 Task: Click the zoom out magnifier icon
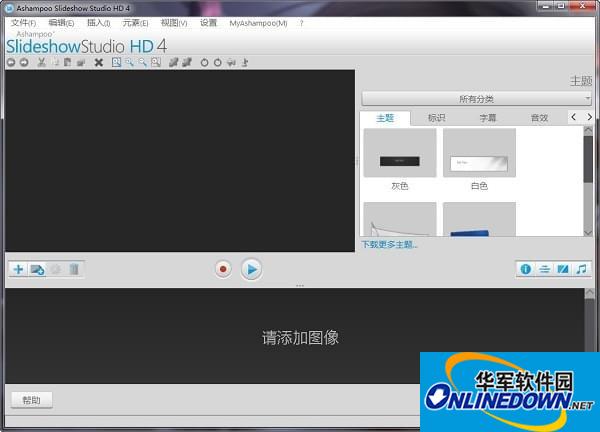pyautogui.click(x=143, y=62)
